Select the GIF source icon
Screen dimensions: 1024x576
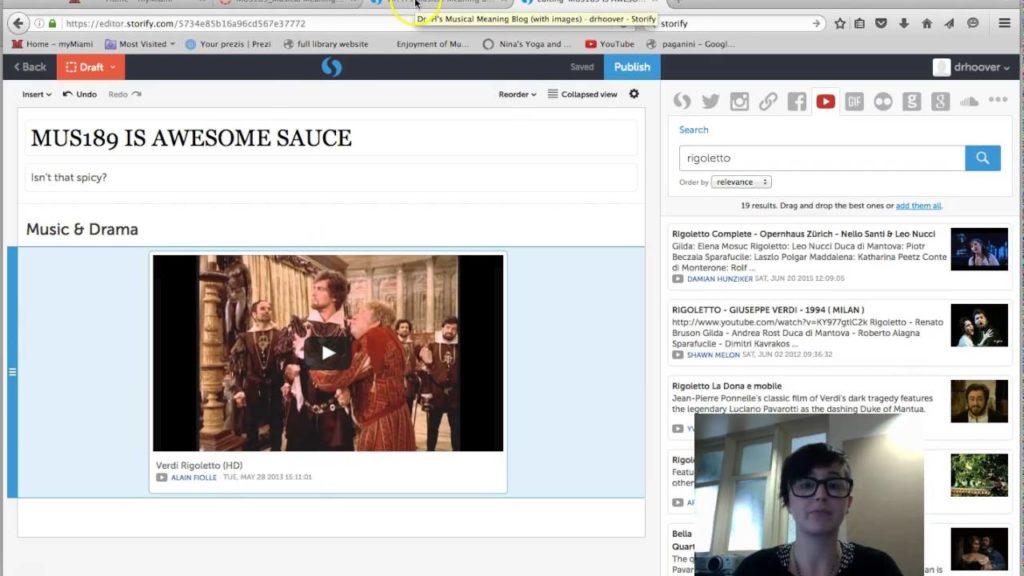pyautogui.click(x=854, y=101)
